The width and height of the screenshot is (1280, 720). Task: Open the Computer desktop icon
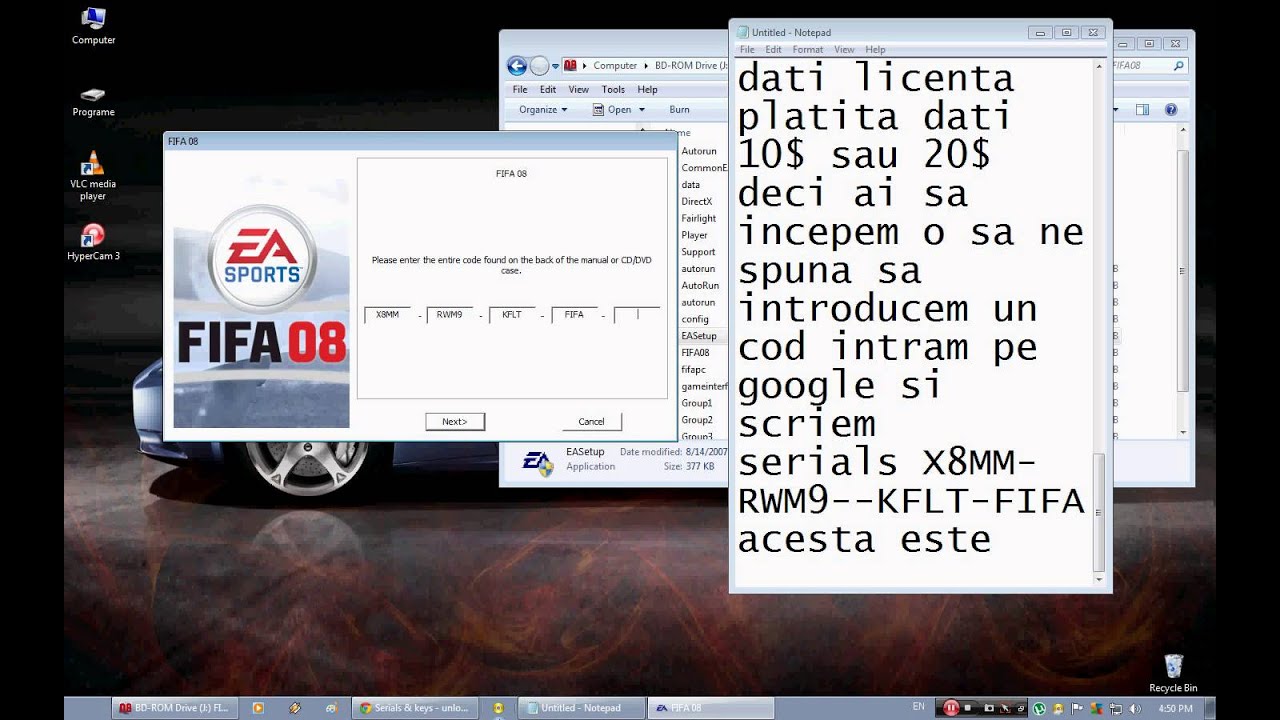(93, 27)
